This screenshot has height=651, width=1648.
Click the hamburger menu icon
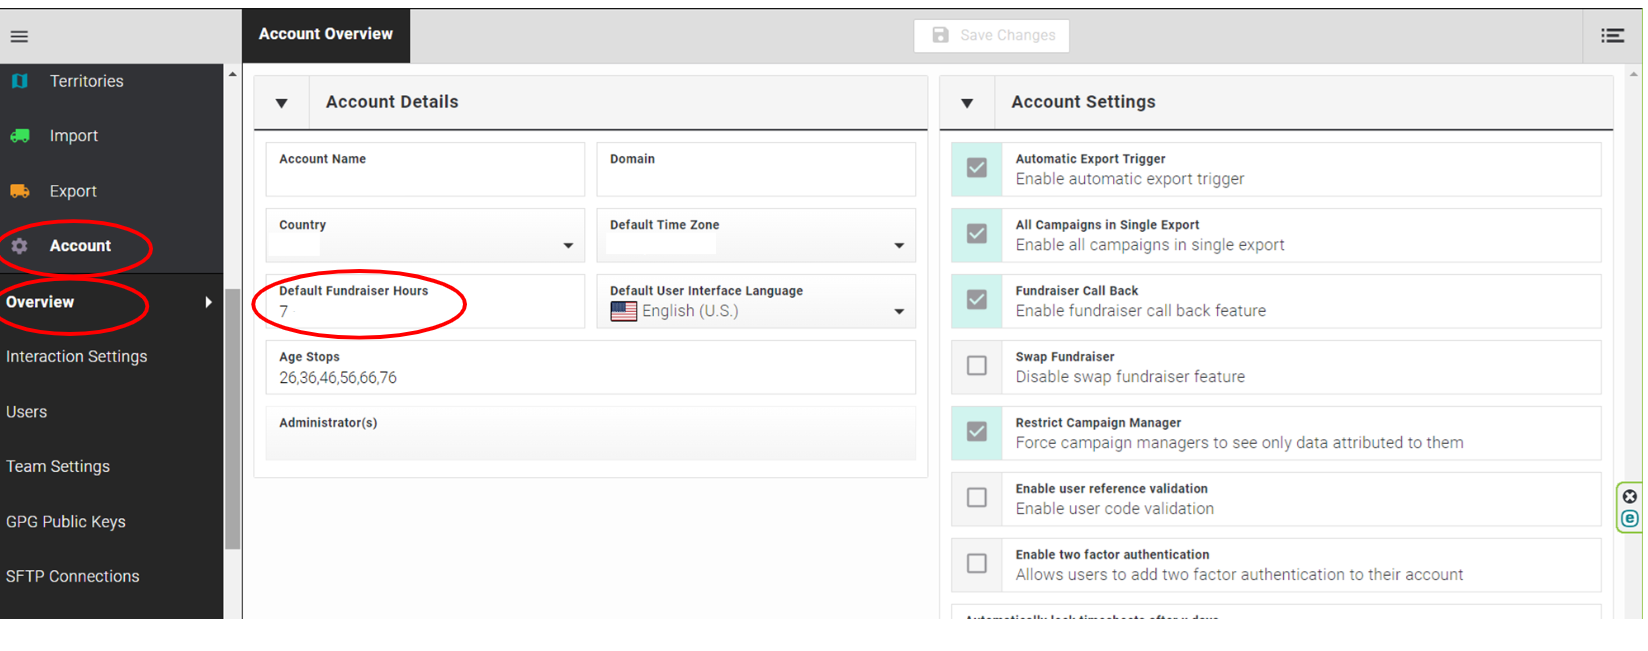pos(19,37)
